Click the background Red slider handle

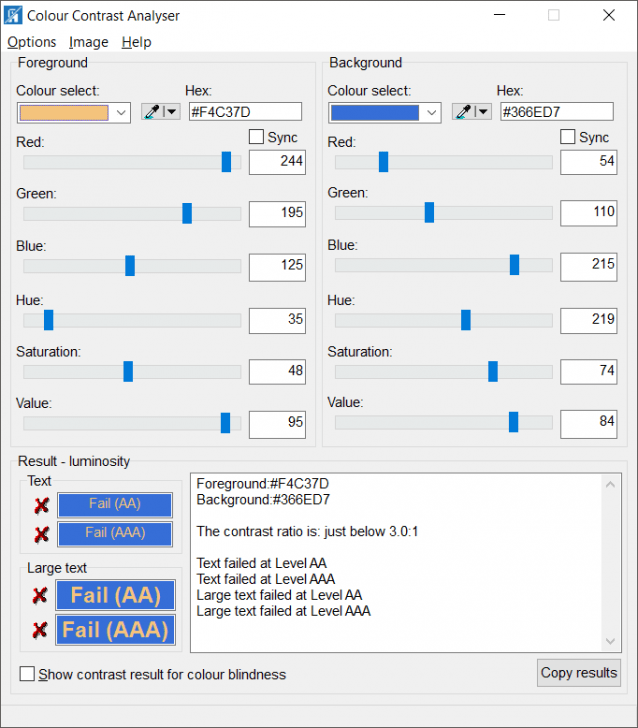pos(384,162)
